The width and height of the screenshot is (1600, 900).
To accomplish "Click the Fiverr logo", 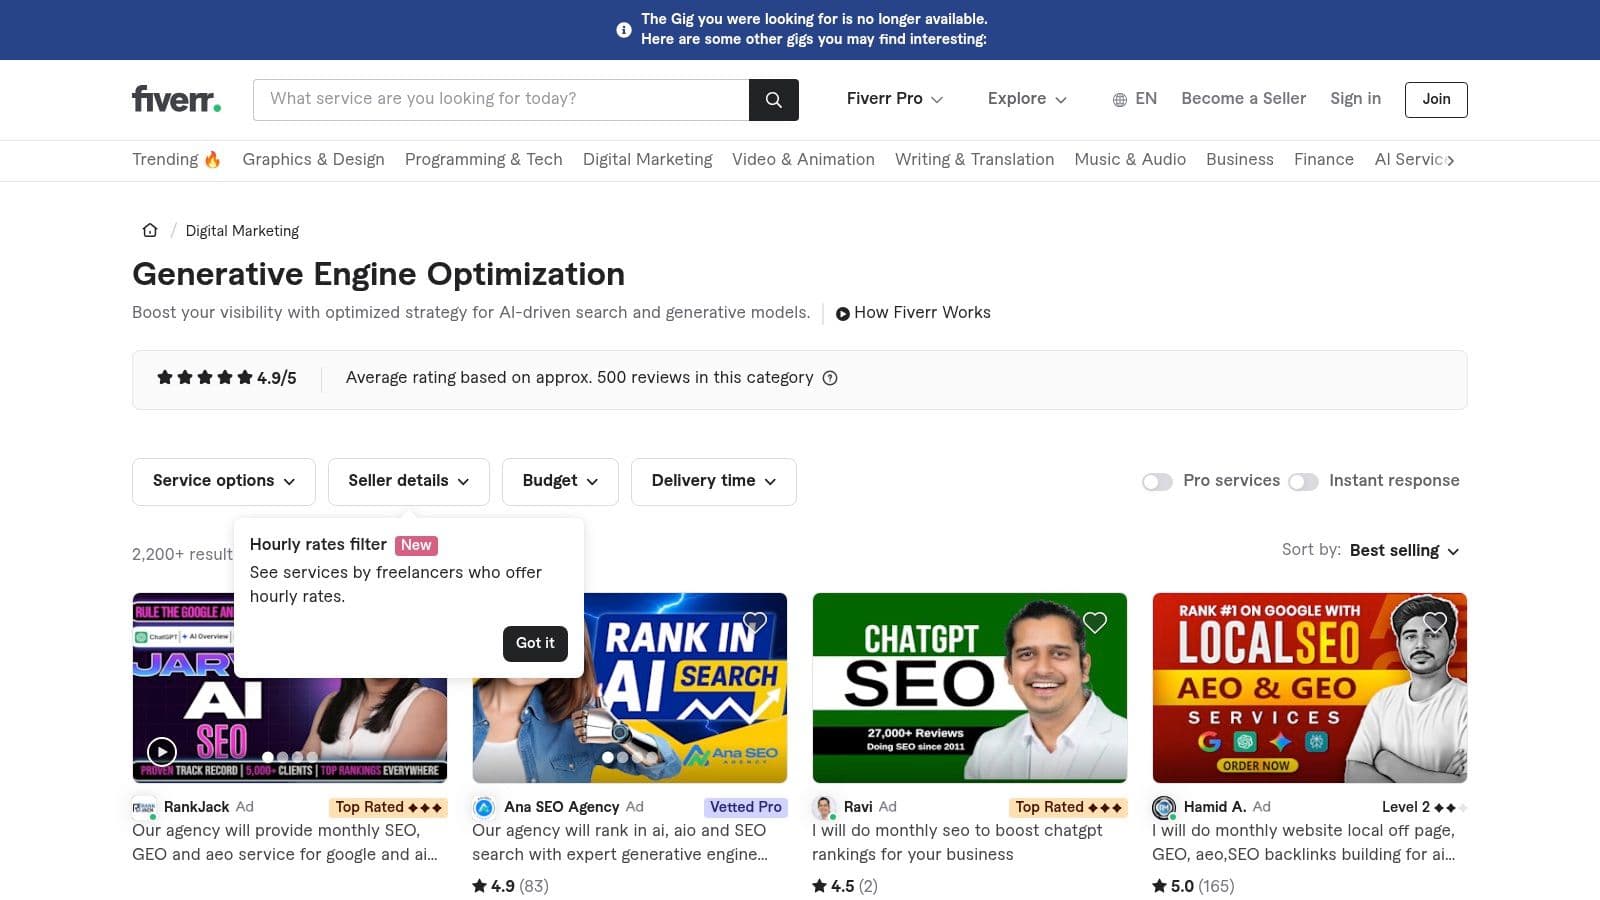I will click(x=176, y=99).
